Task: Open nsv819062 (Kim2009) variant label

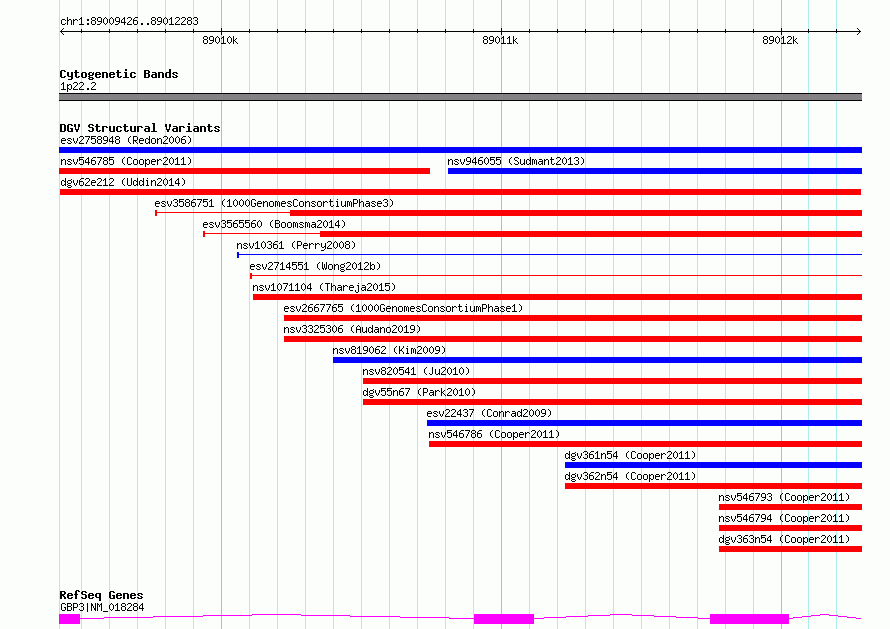Action: coord(389,350)
